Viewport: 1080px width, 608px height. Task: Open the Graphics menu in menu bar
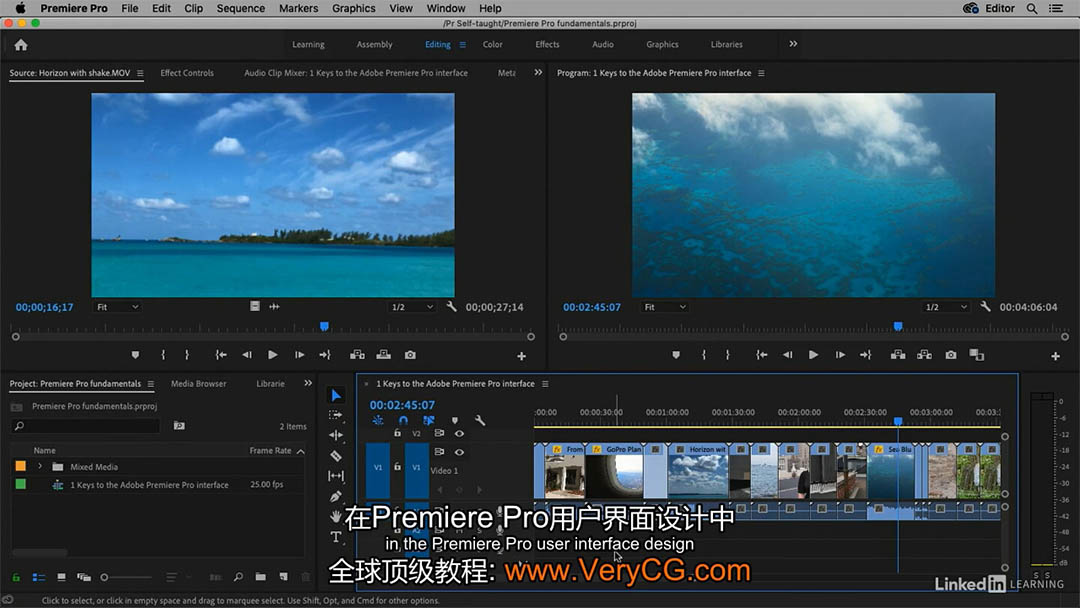pos(353,8)
